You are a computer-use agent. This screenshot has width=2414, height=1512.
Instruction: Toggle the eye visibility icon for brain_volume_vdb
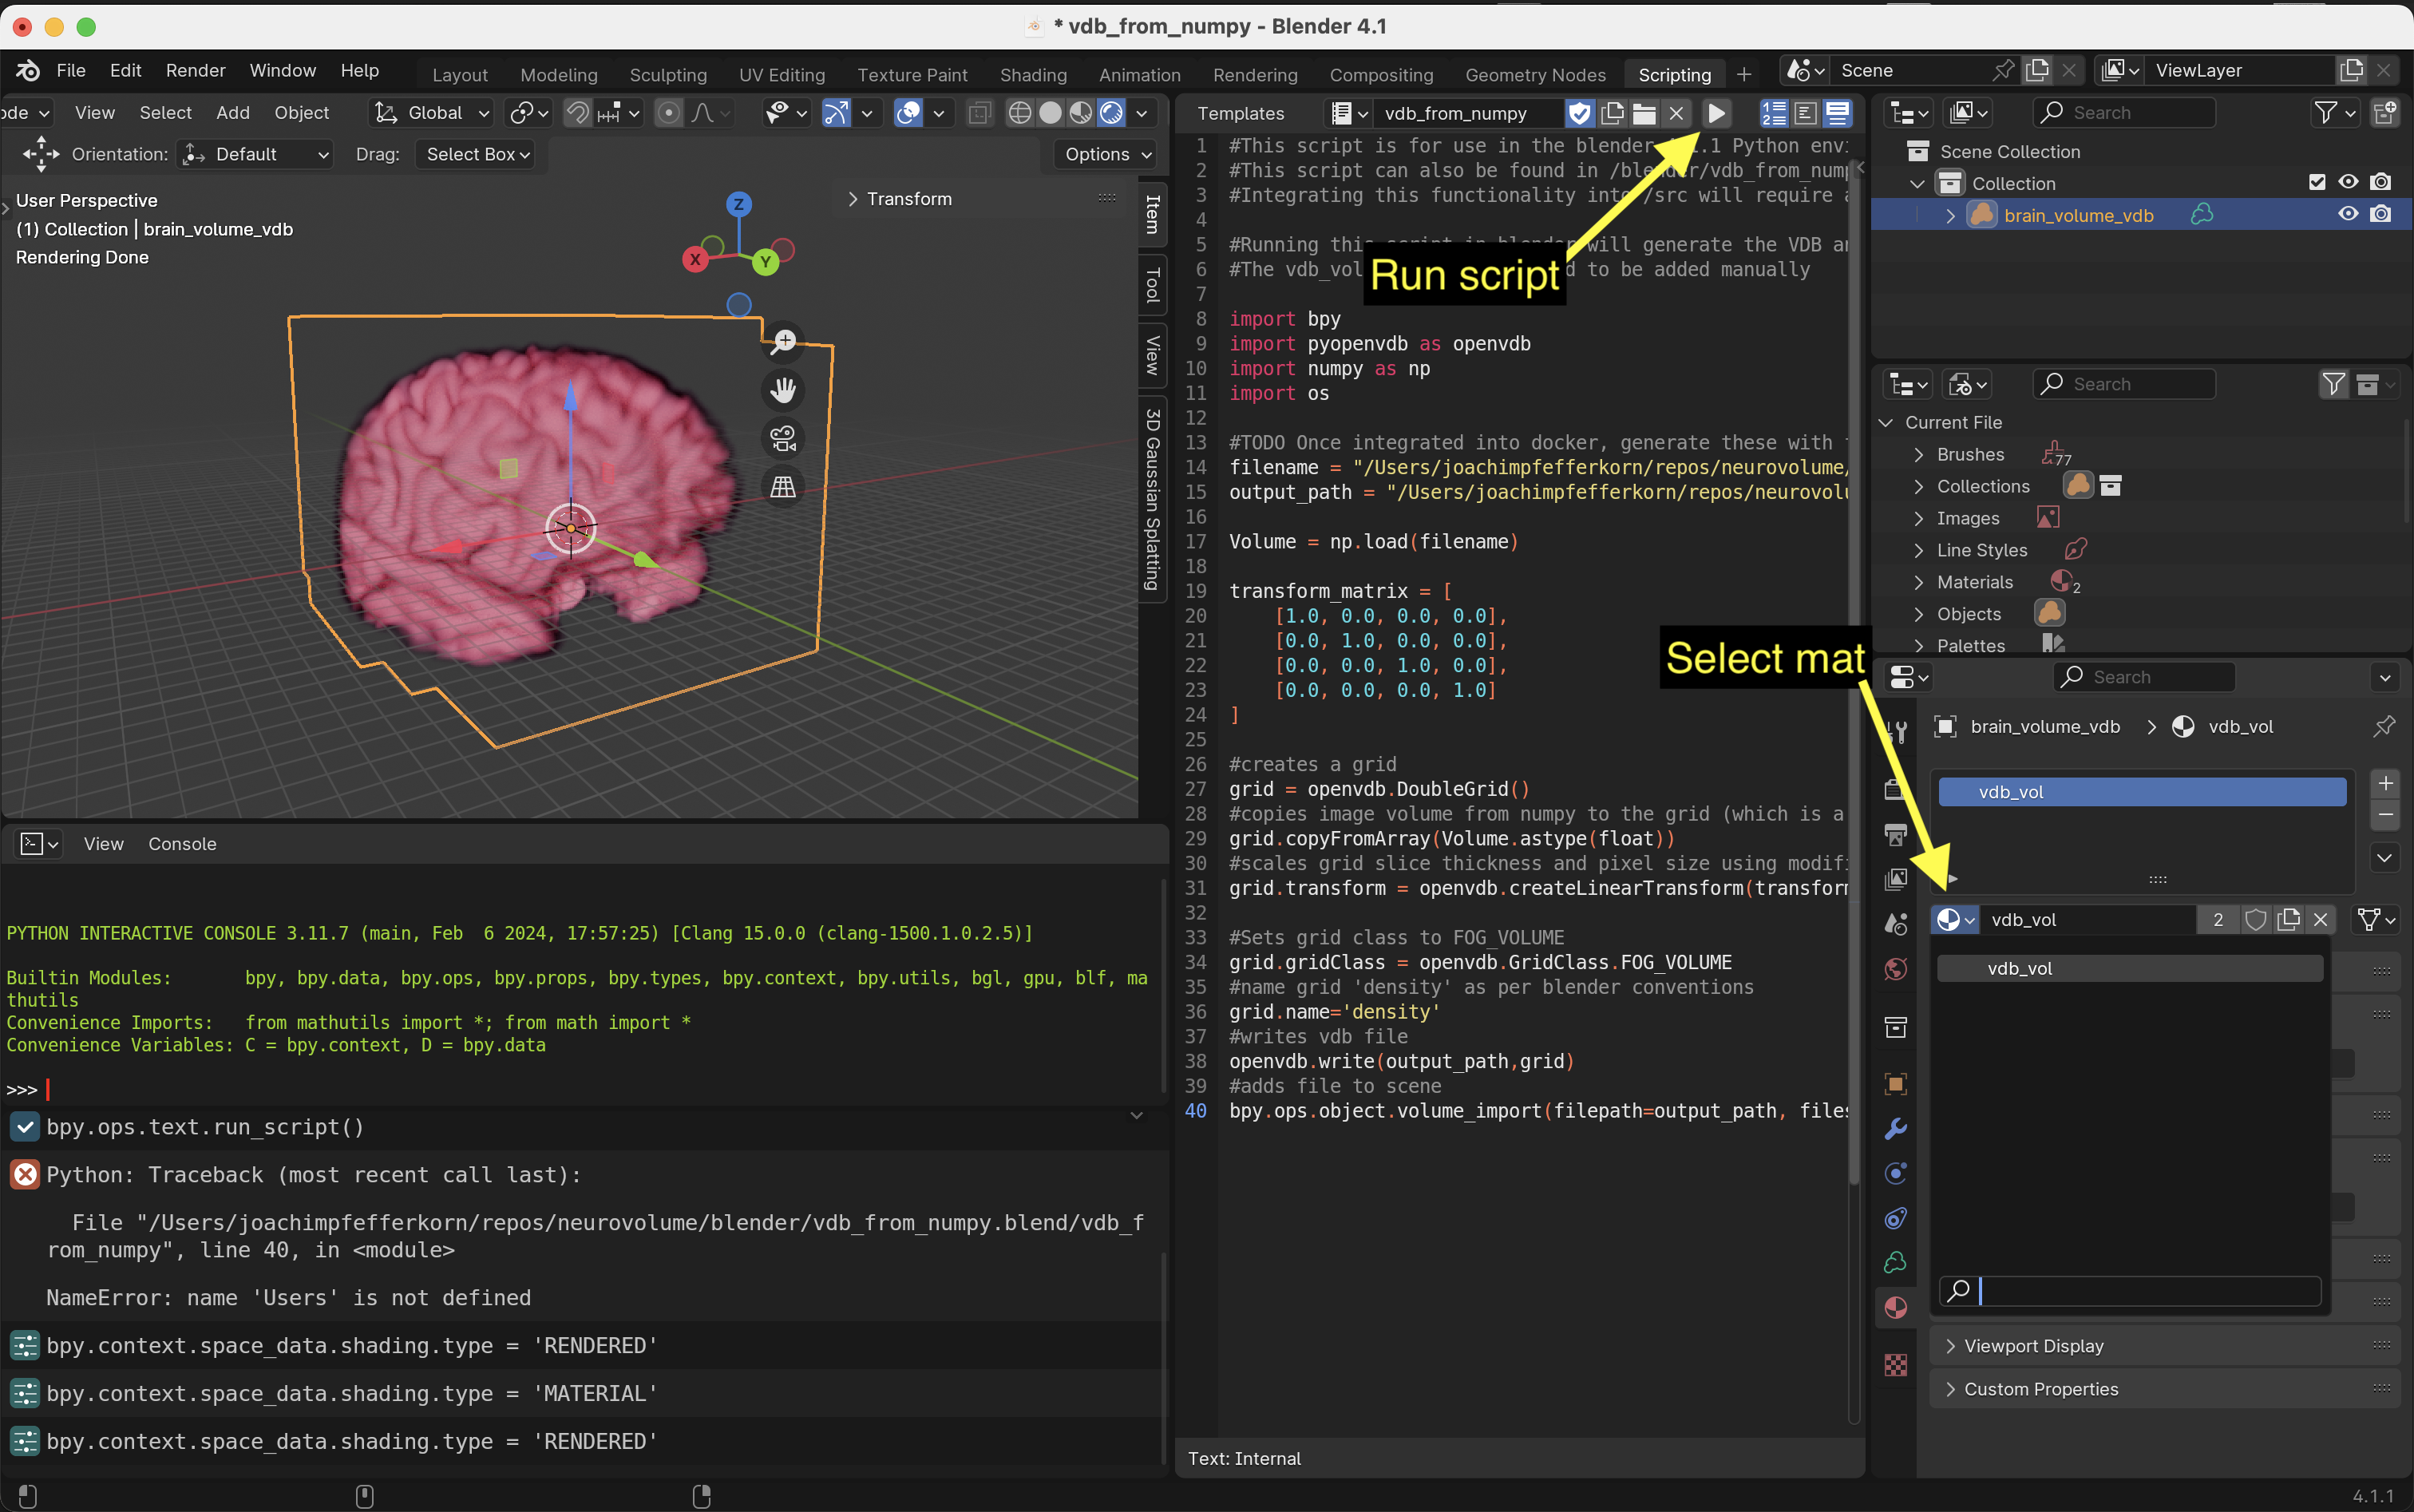pos(2346,214)
